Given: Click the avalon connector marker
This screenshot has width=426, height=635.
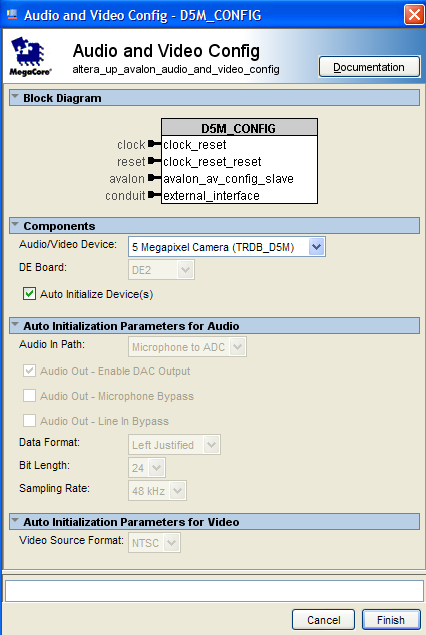Looking at the screenshot, I should click(154, 178).
